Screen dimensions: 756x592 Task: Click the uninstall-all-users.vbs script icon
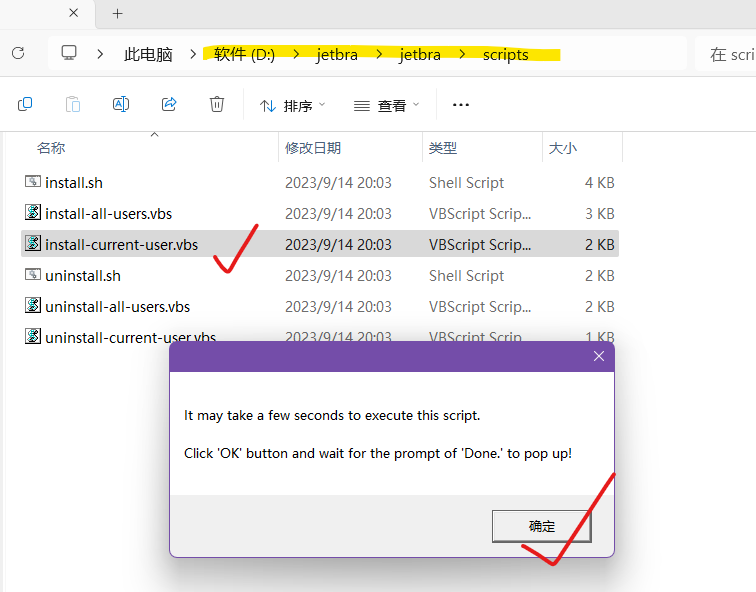(x=33, y=305)
